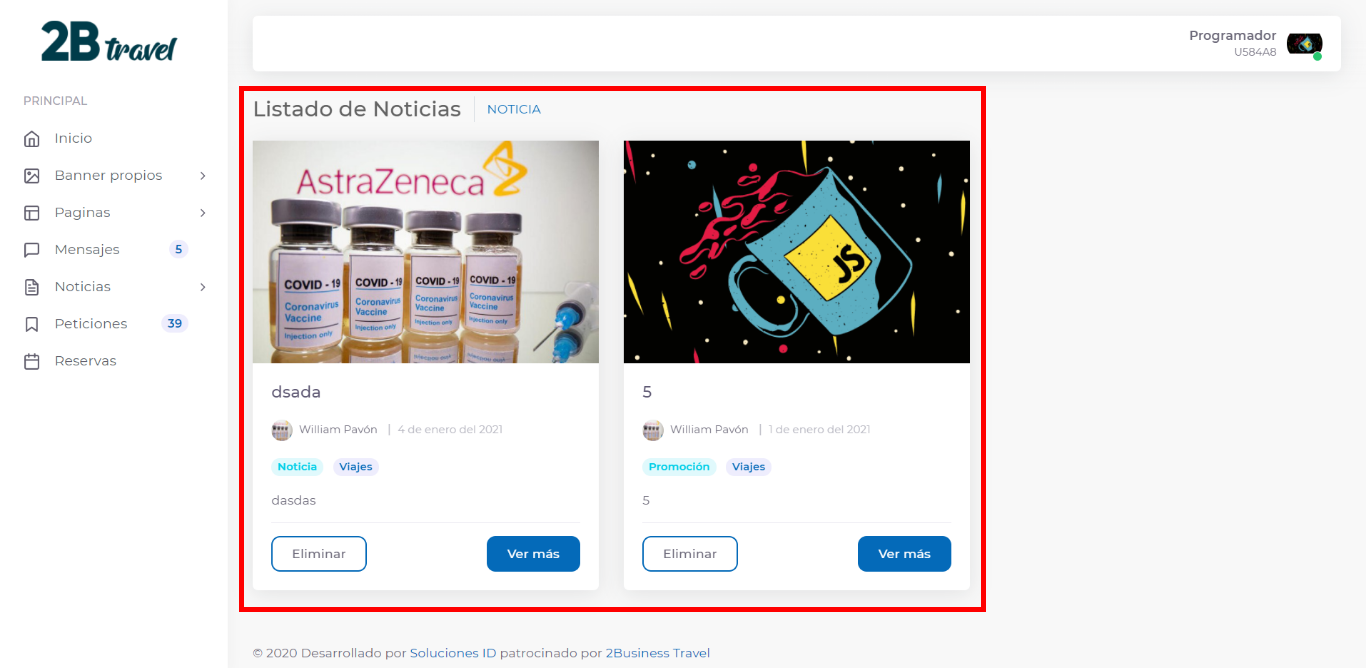The height and width of the screenshot is (668, 1366).
Task: Click the NOTICIA breadcrumb link
Action: click(514, 110)
